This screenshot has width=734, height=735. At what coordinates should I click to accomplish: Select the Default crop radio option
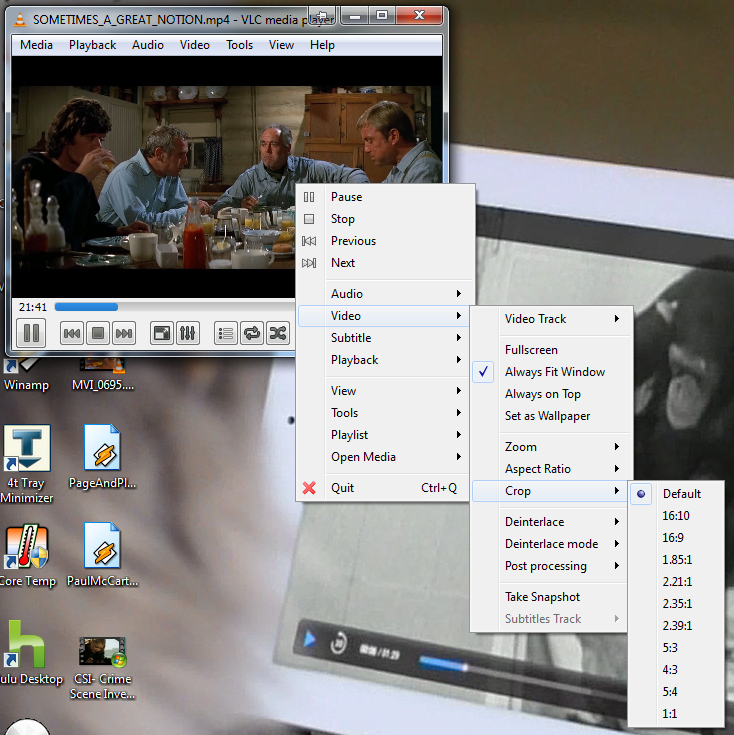pyautogui.click(x=676, y=494)
